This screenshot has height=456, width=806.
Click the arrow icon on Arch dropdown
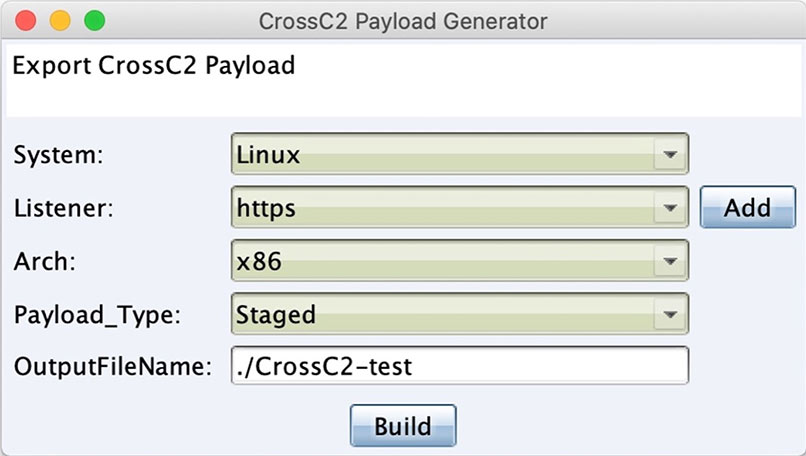tap(670, 261)
